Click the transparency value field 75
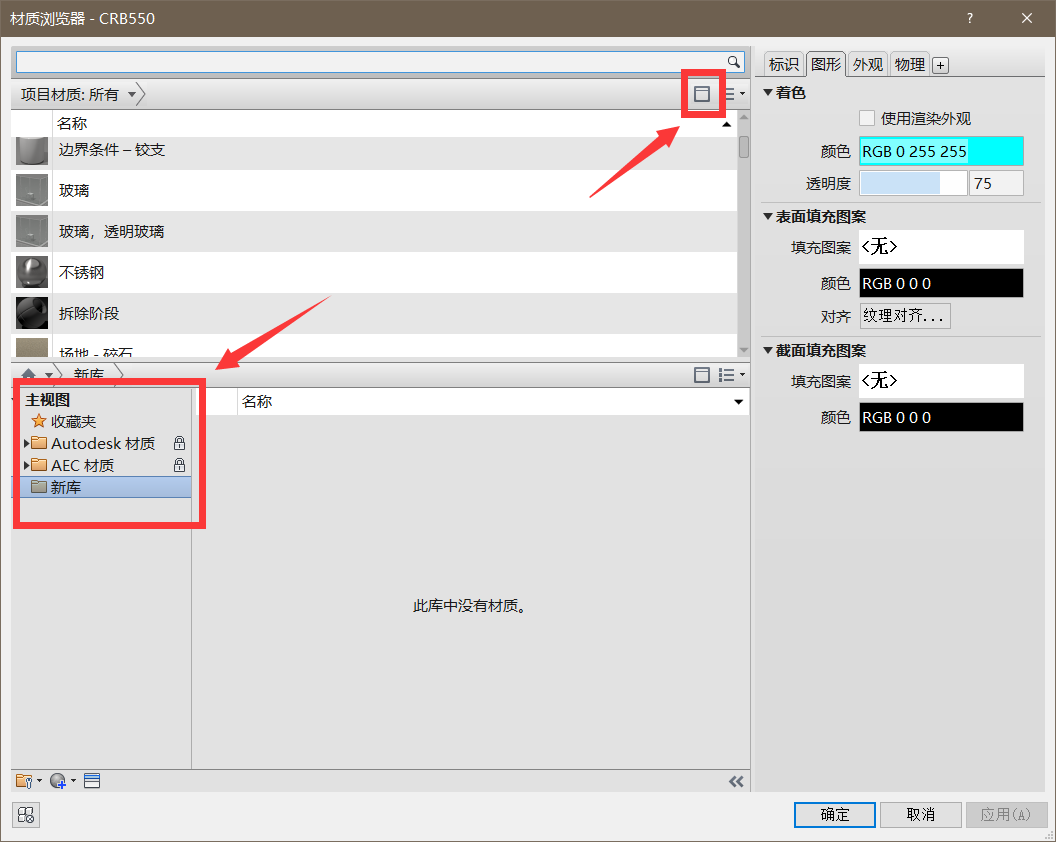The height and width of the screenshot is (842, 1056). click(x=996, y=183)
